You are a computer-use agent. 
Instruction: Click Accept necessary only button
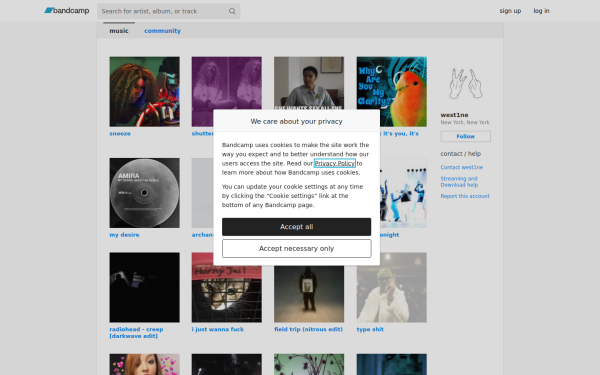(x=297, y=249)
